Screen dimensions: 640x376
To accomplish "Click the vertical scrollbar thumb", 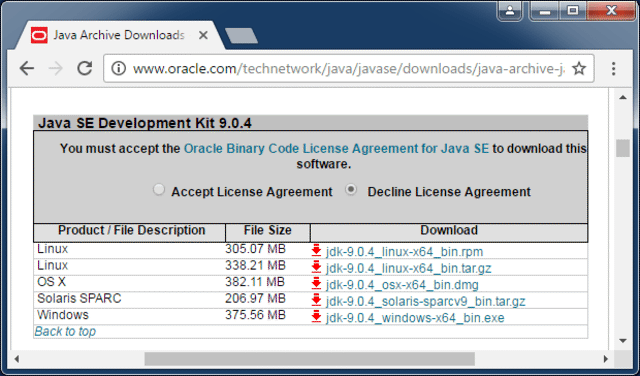I will tap(623, 148).
